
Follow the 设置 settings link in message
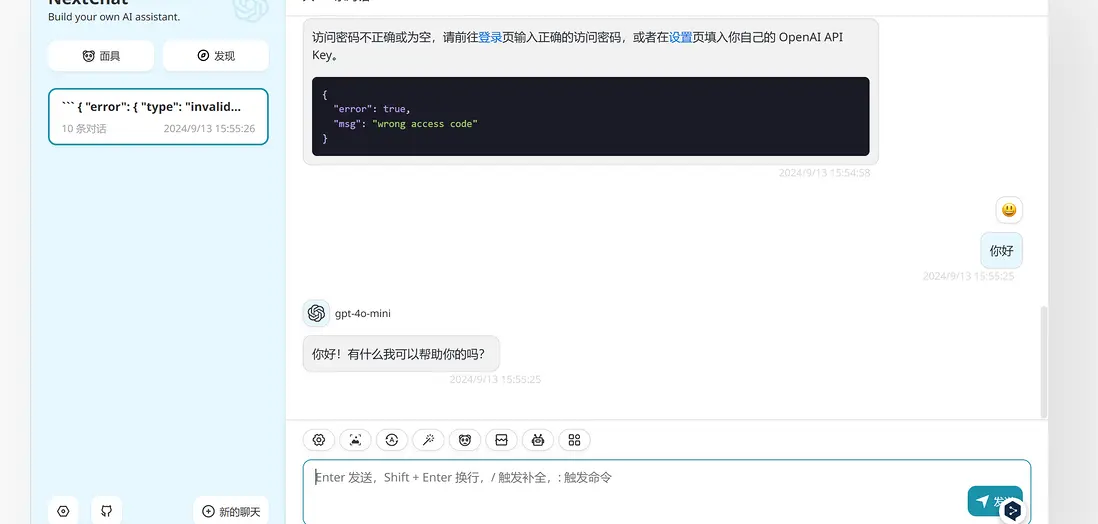tap(681, 38)
